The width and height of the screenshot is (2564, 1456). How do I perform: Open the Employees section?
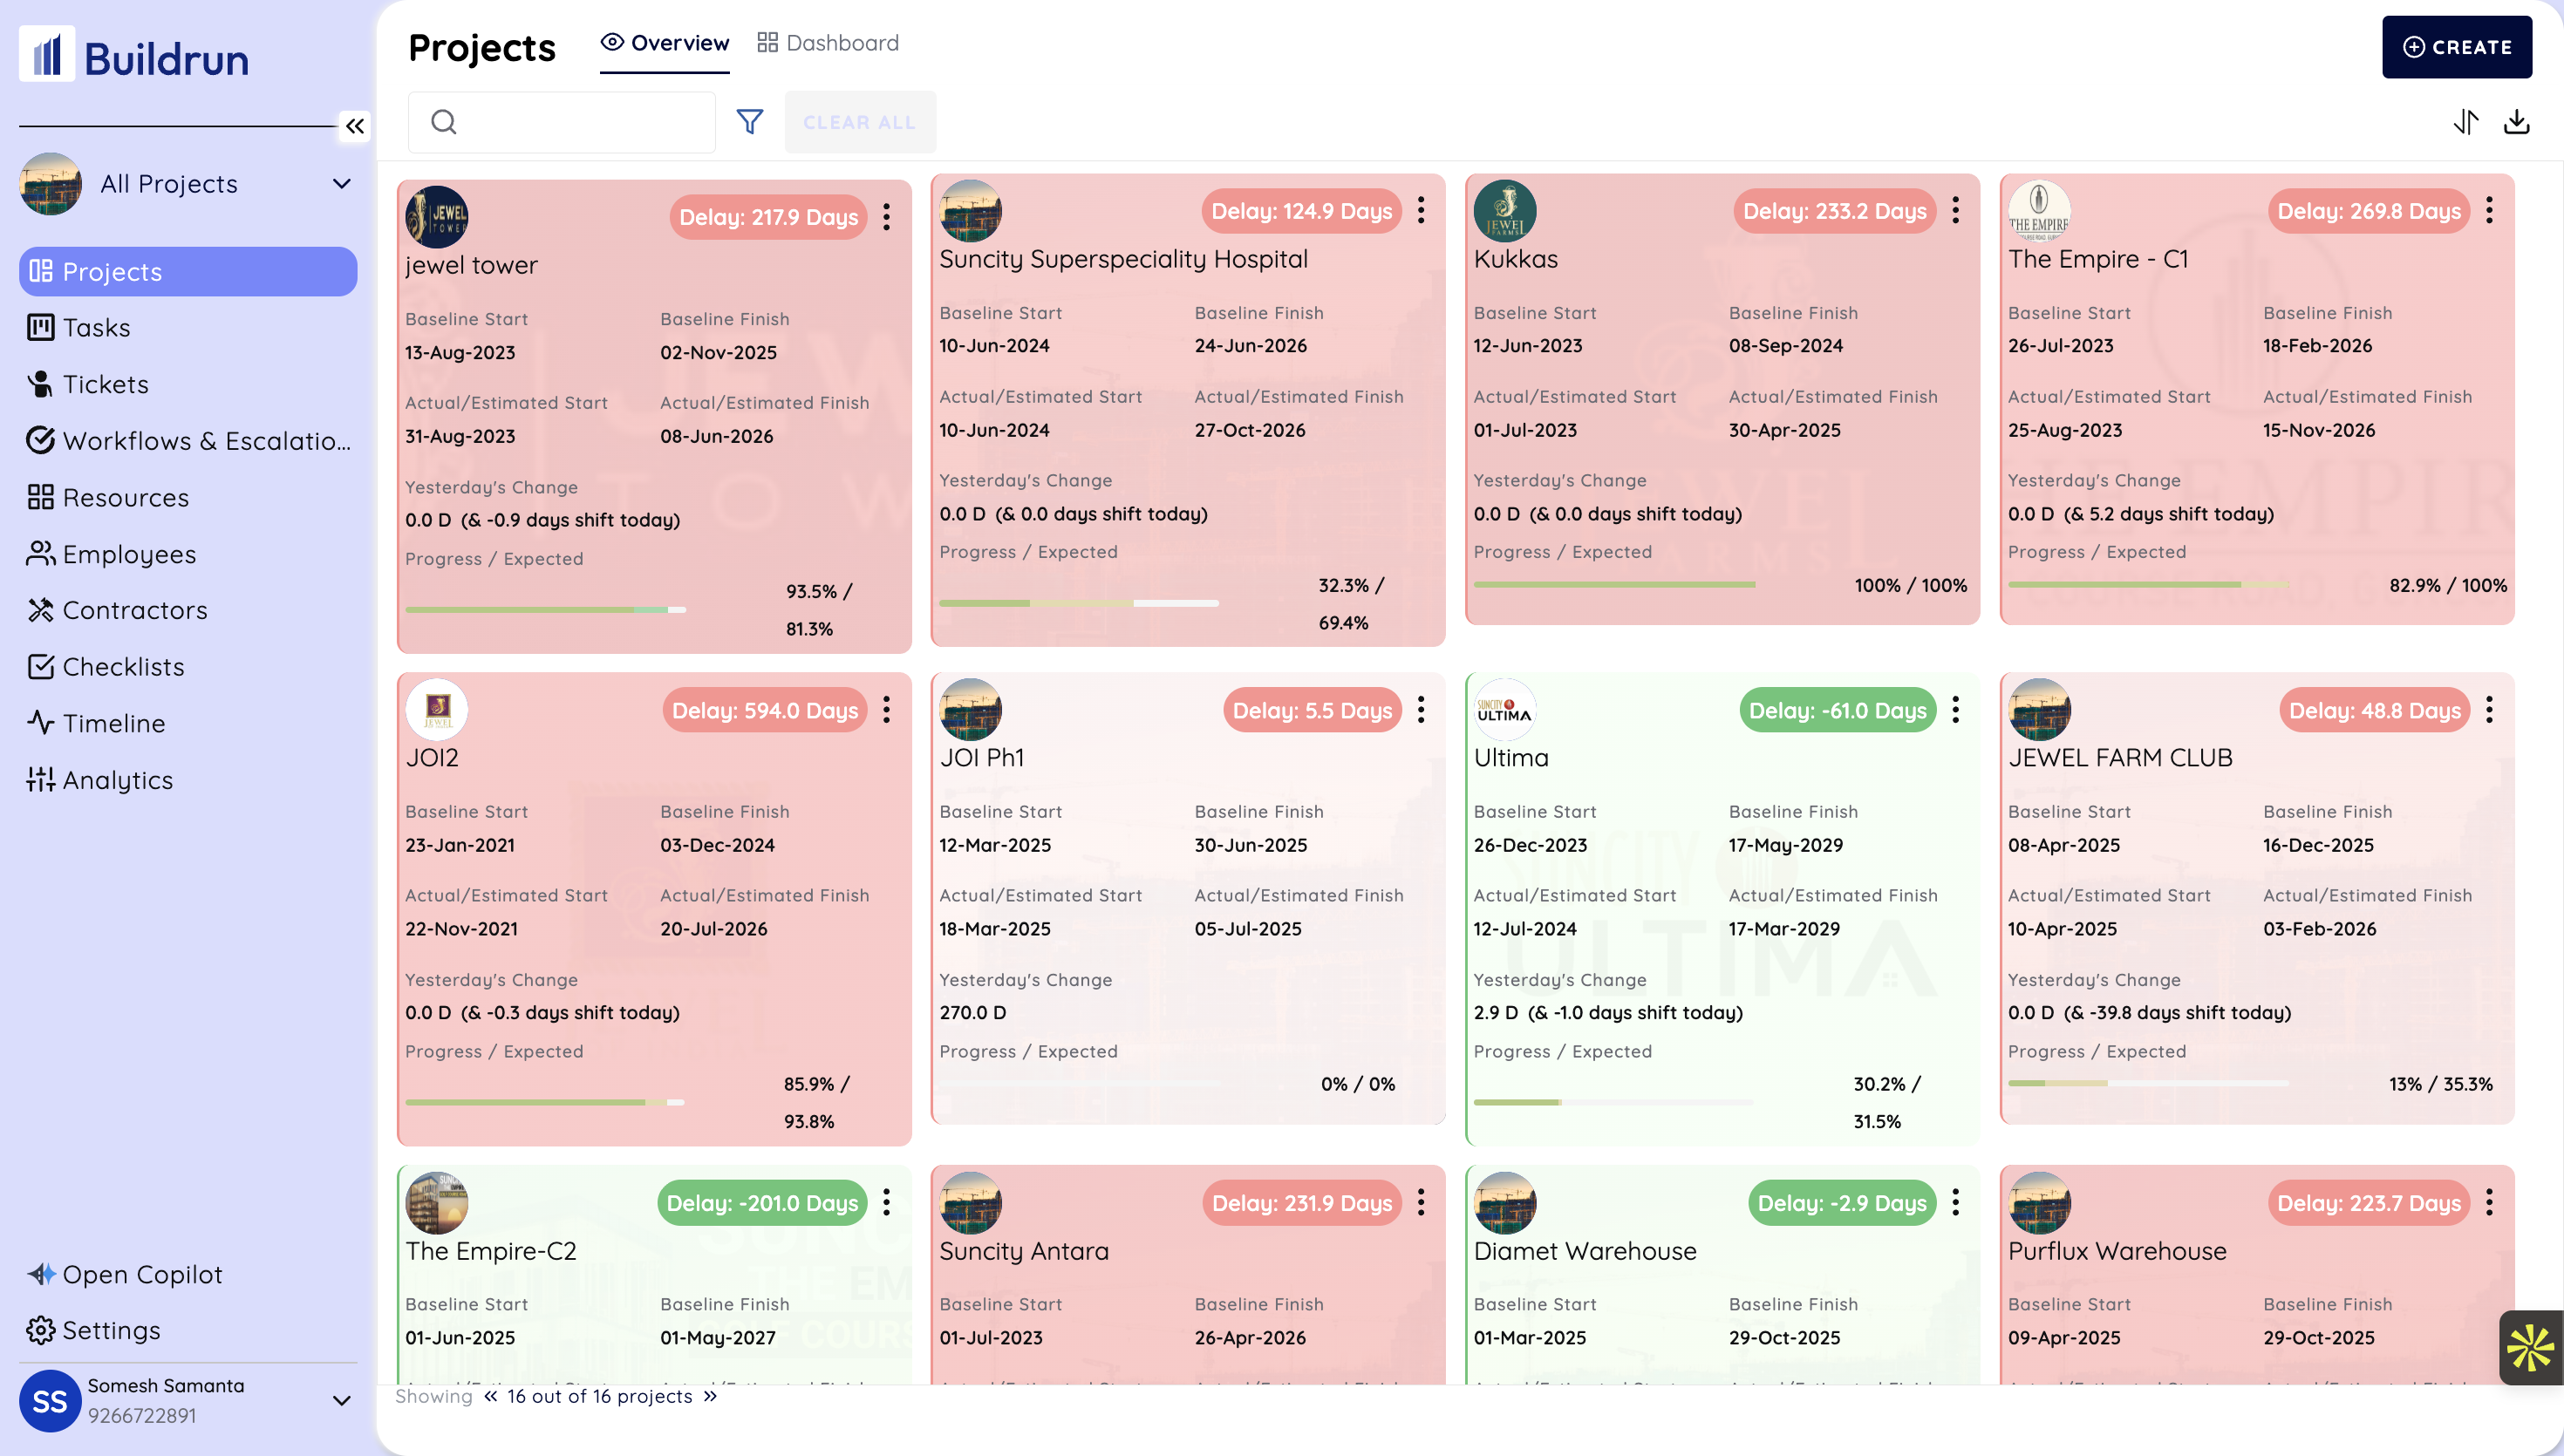tap(129, 554)
